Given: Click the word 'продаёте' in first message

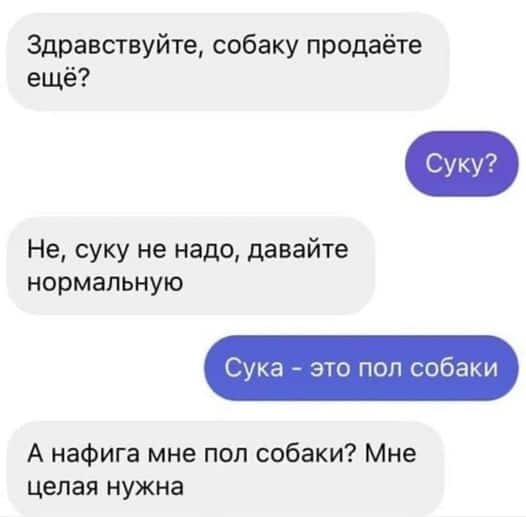Looking at the screenshot, I should 364,45.
